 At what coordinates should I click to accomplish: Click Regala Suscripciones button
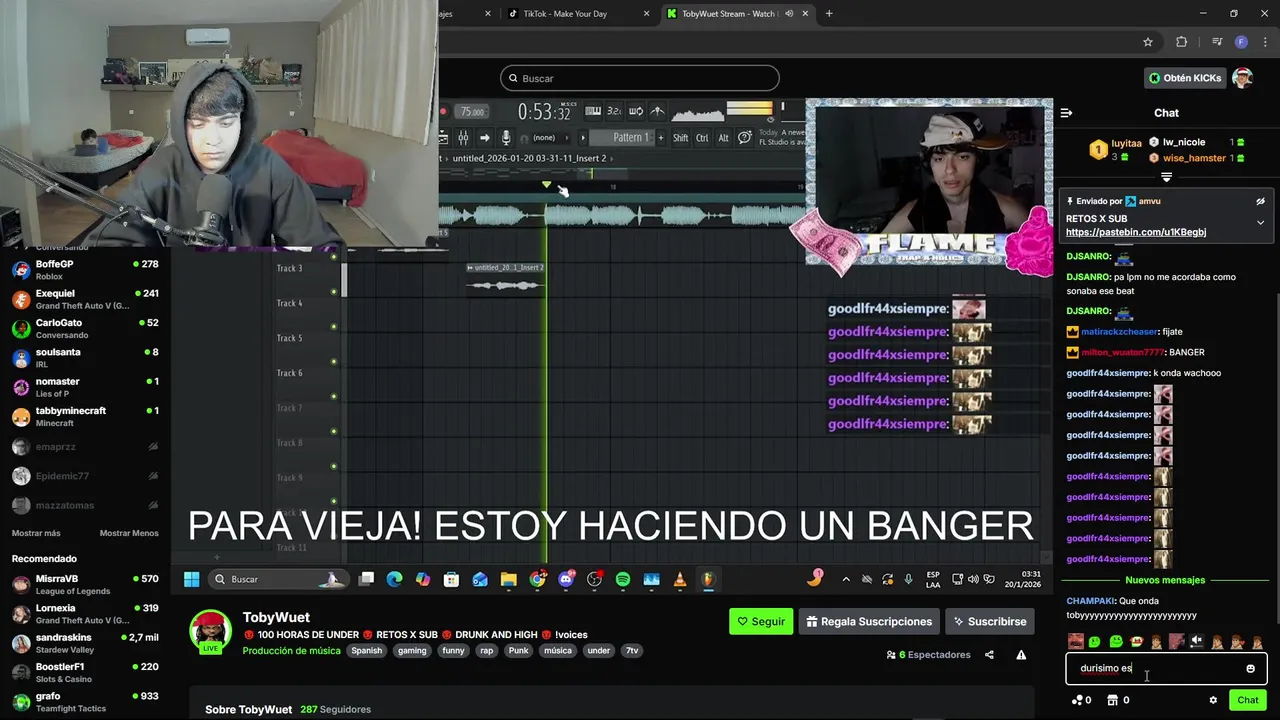point(869,621)
